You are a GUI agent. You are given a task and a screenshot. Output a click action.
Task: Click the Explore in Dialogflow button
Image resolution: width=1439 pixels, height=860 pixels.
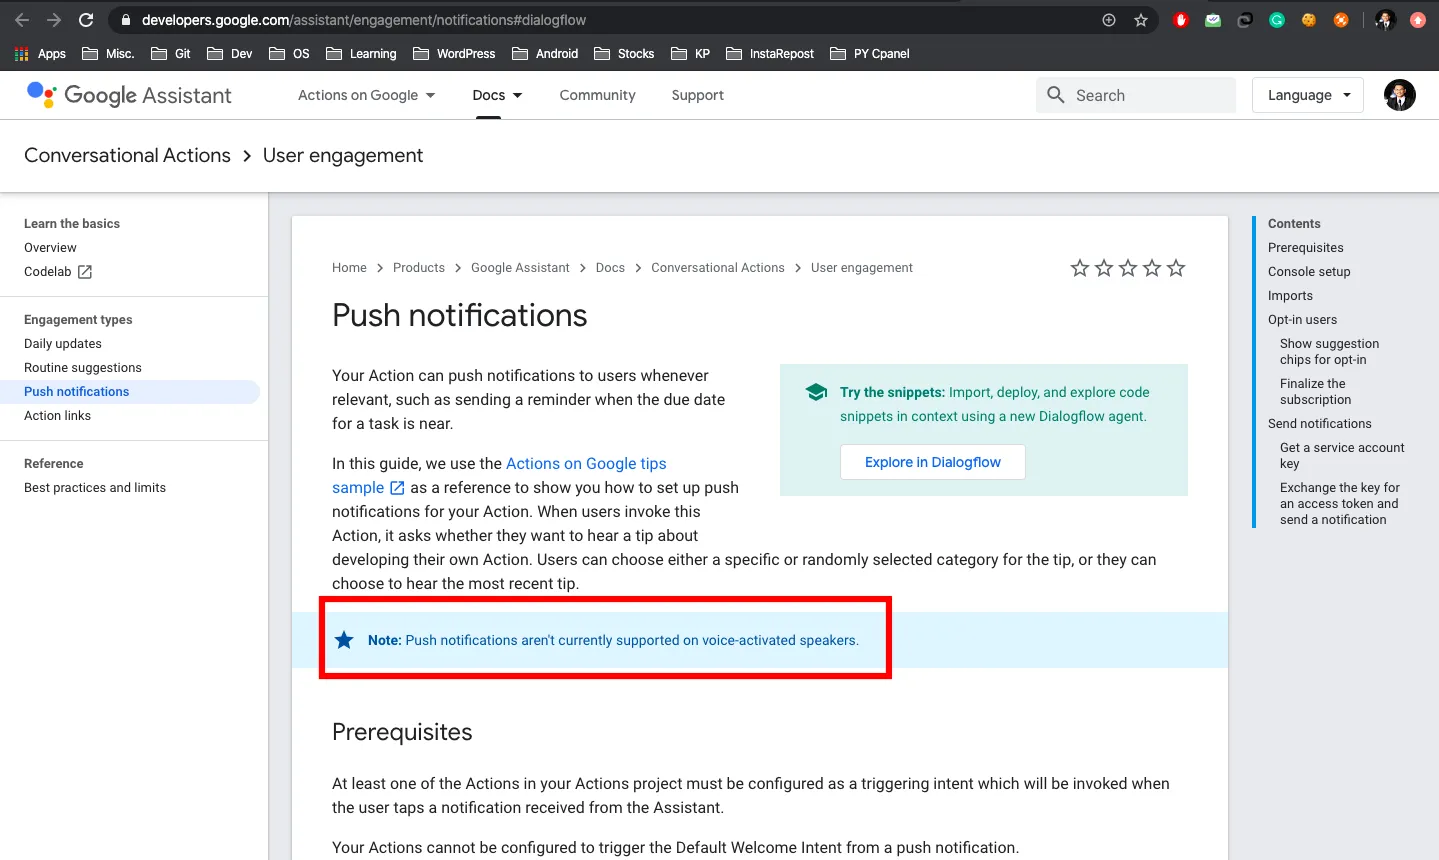[933, 462]
